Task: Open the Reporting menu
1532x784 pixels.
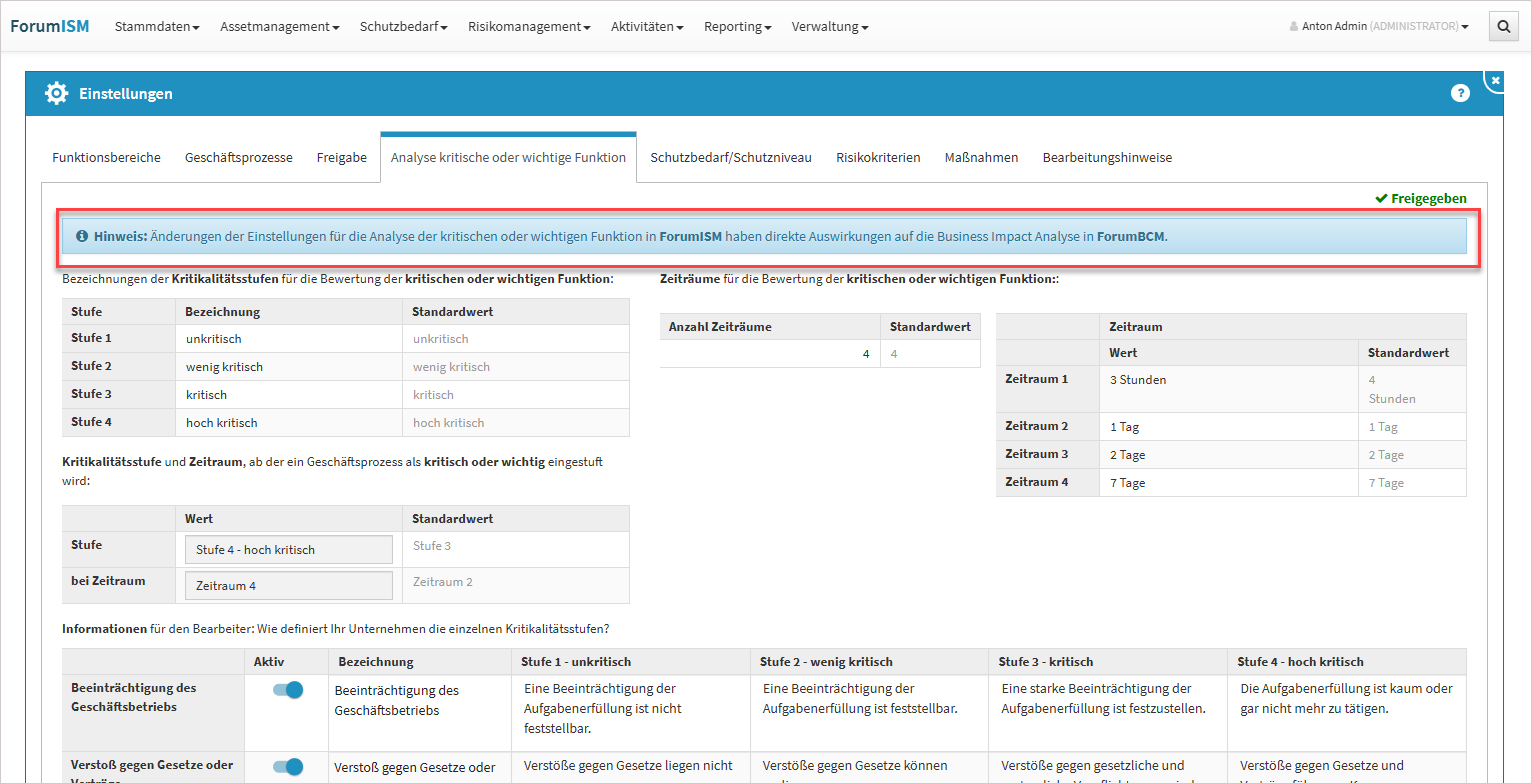Action: (x=737, y=27)
